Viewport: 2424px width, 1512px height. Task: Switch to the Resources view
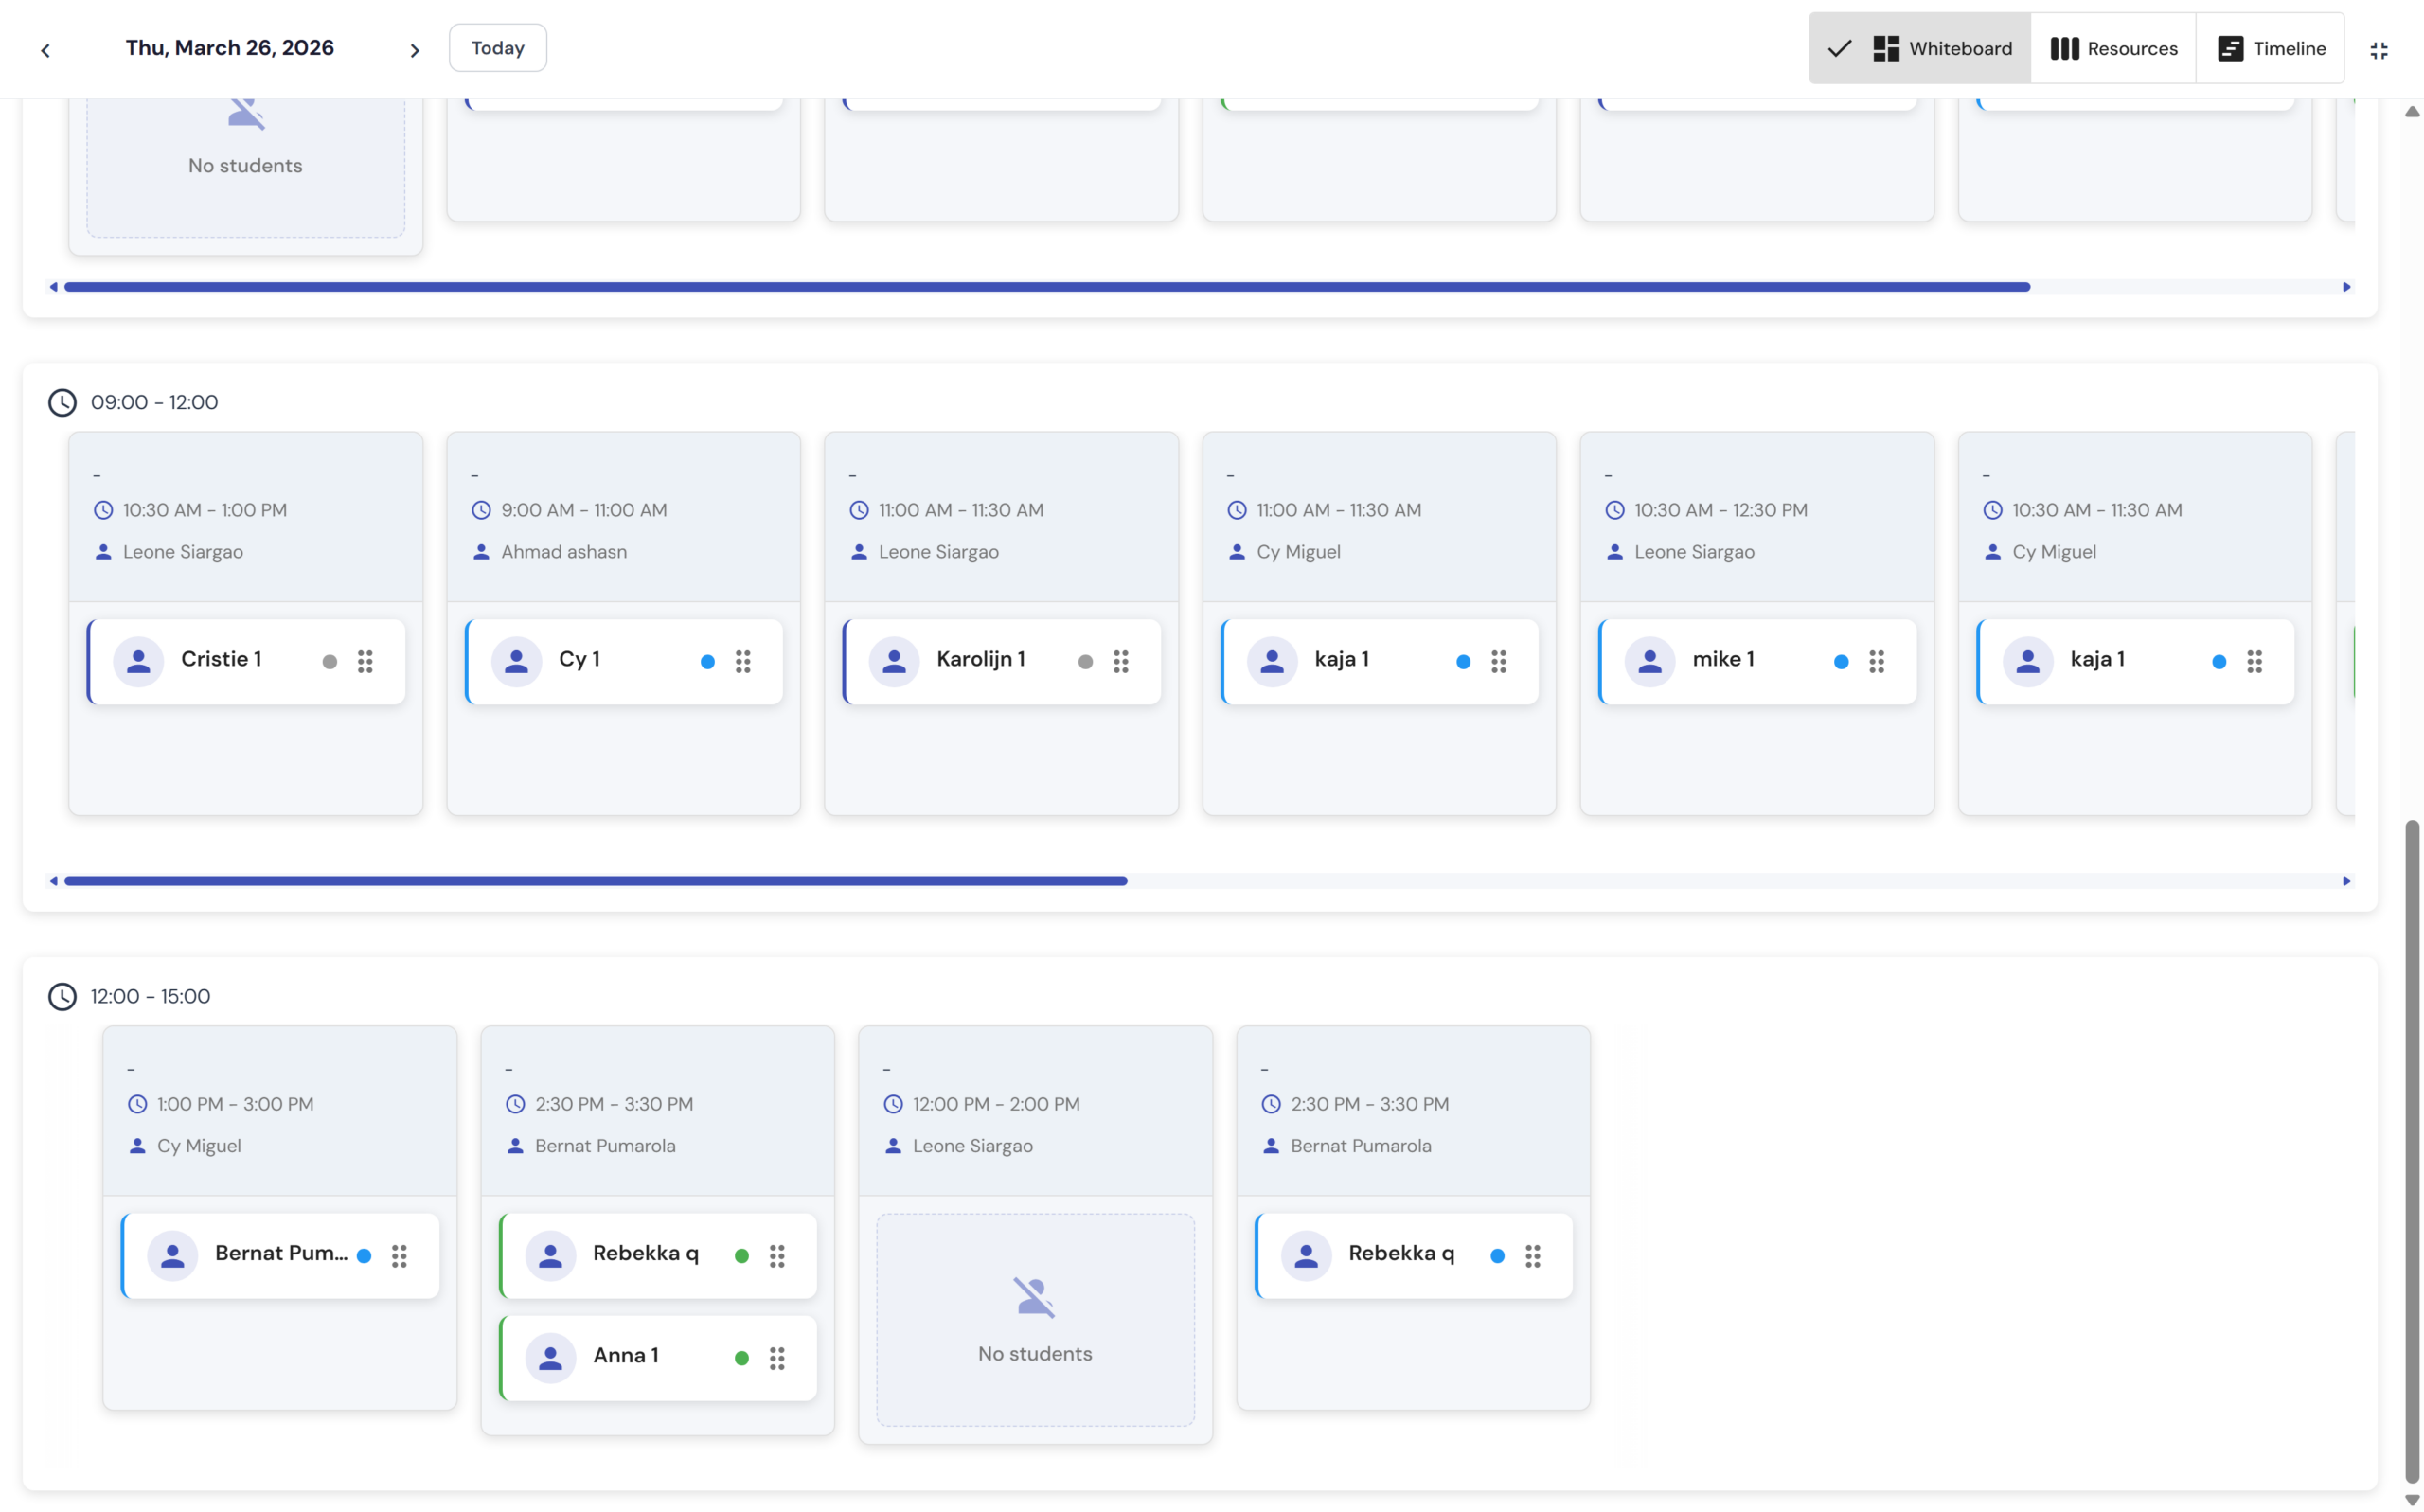tap(2113, 48)
